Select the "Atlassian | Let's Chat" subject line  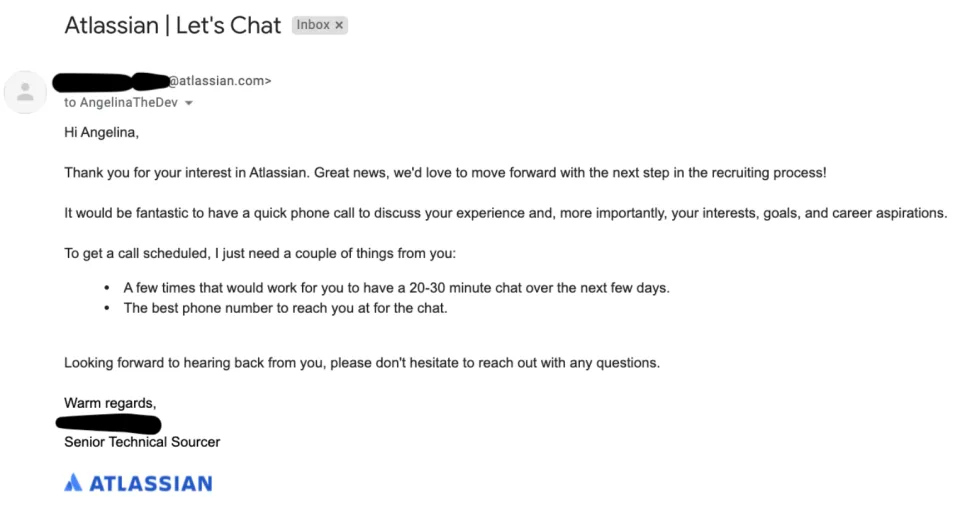(x=173, y=25)
